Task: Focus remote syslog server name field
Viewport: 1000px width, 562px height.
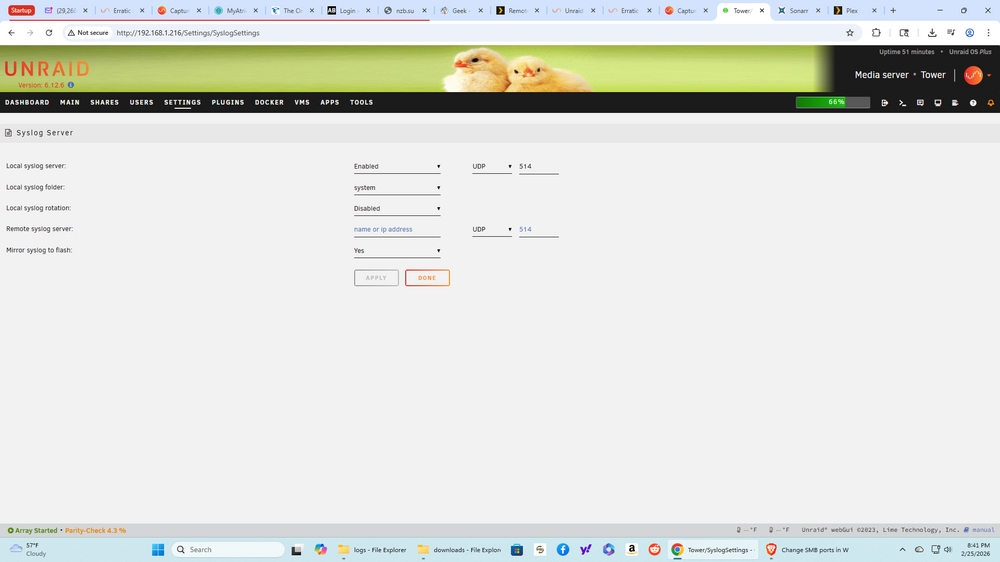Action: pos(397,230)
